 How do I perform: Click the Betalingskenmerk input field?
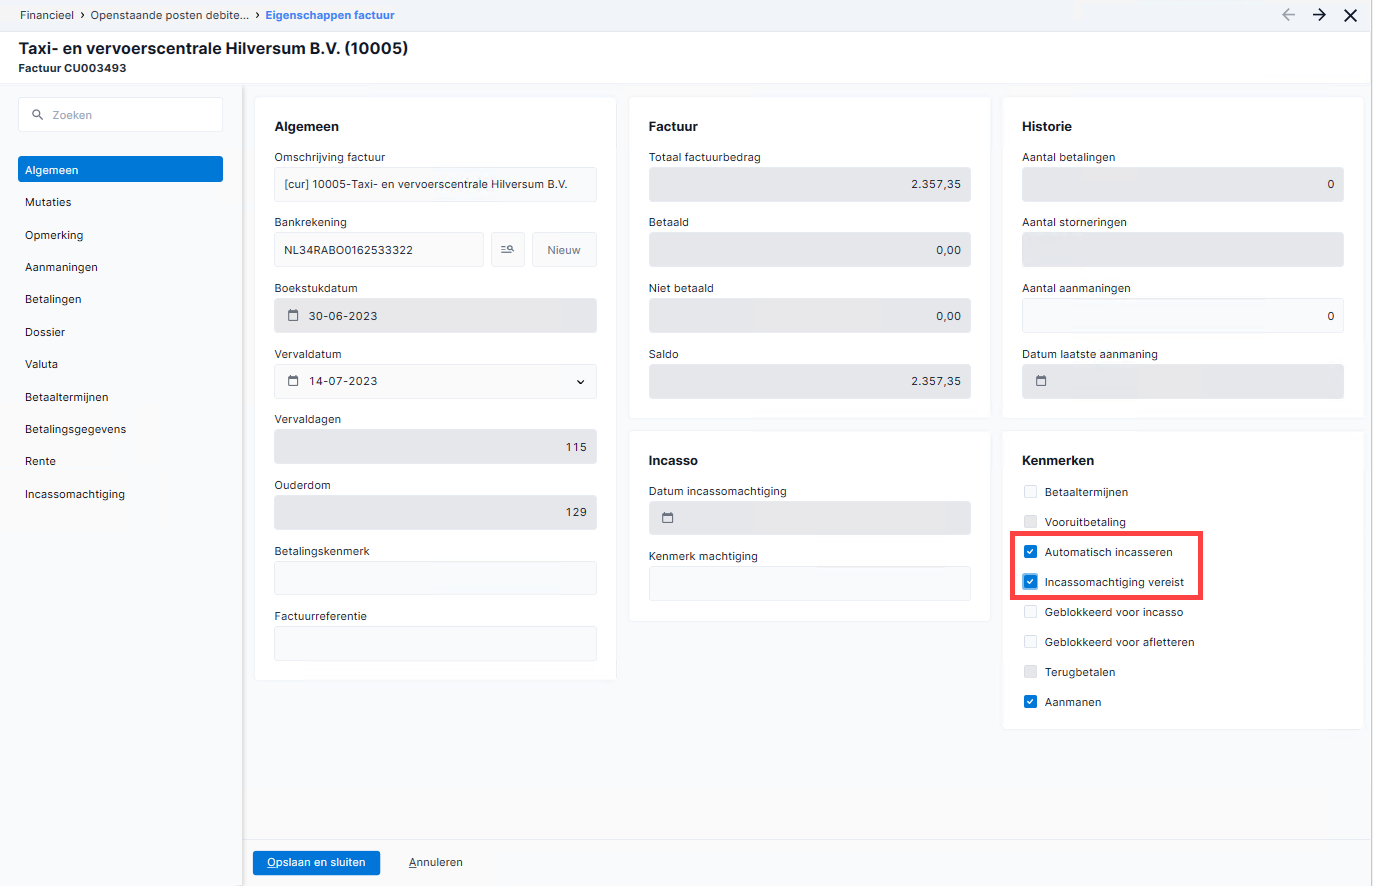coord(435,578)
